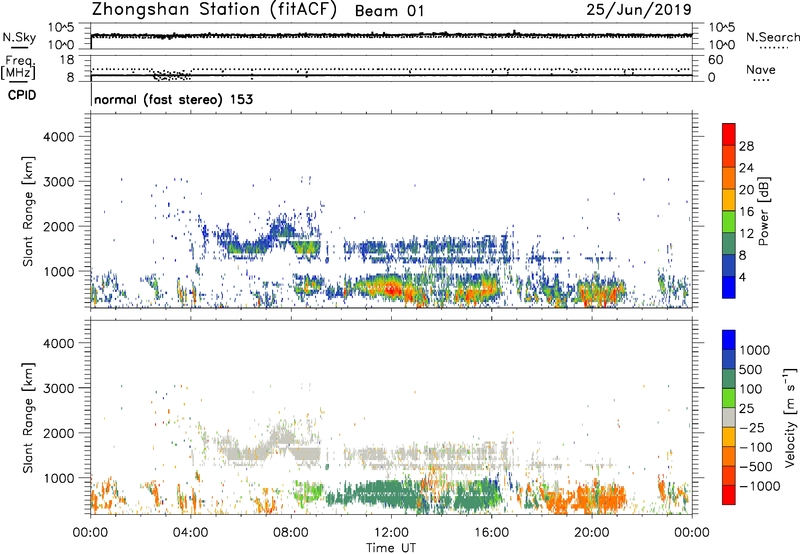Click the Nave legend label
This screenshot has height=554, width=800.
[x=761, y=70]
